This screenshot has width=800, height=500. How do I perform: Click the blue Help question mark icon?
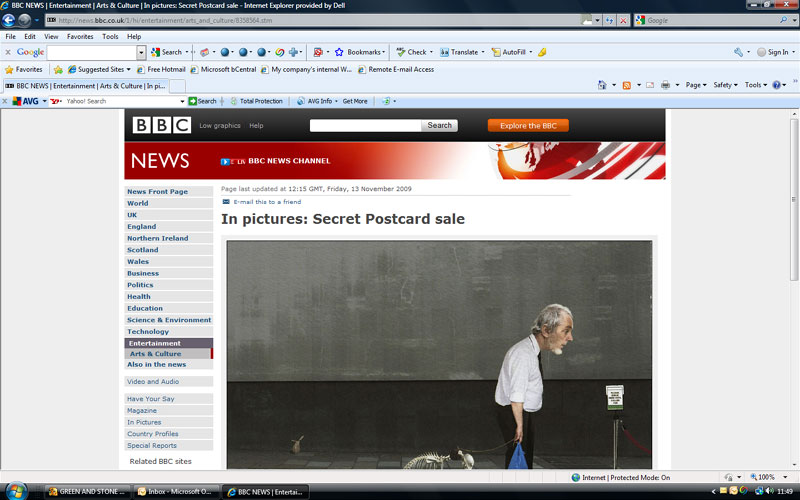[x=776, y=85]
